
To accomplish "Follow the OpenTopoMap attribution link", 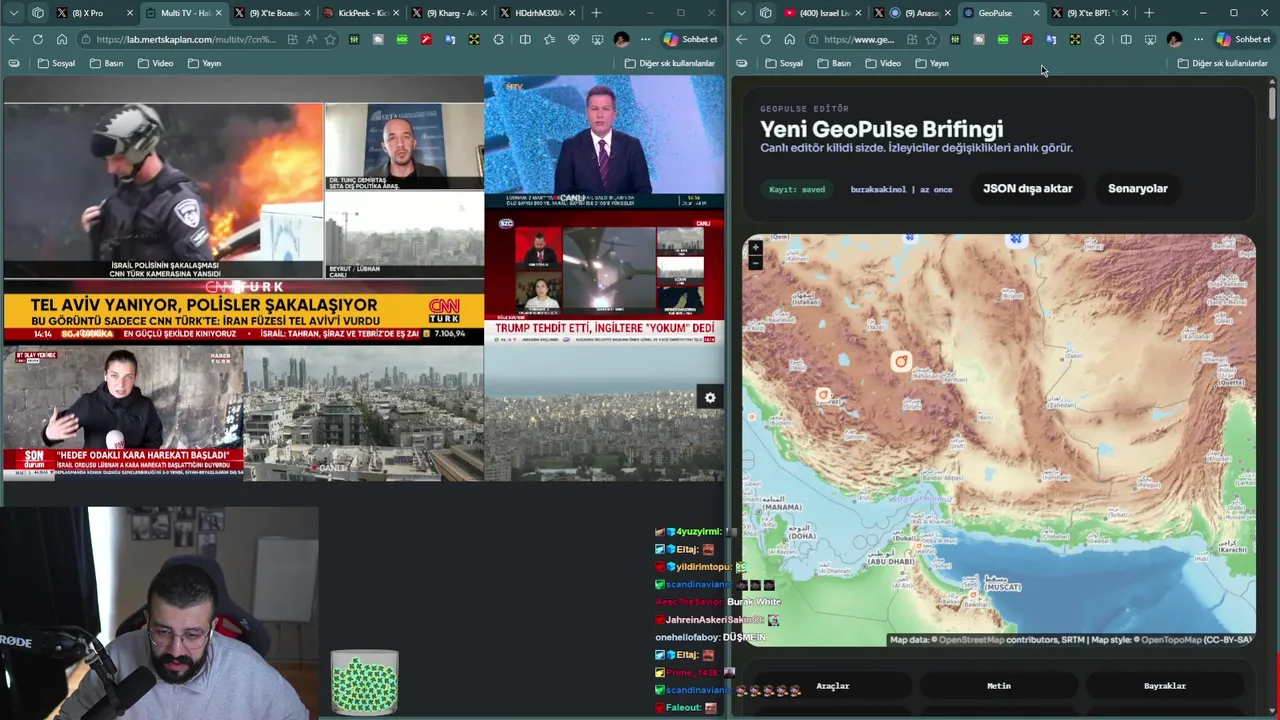I will tap(1171, 640).
